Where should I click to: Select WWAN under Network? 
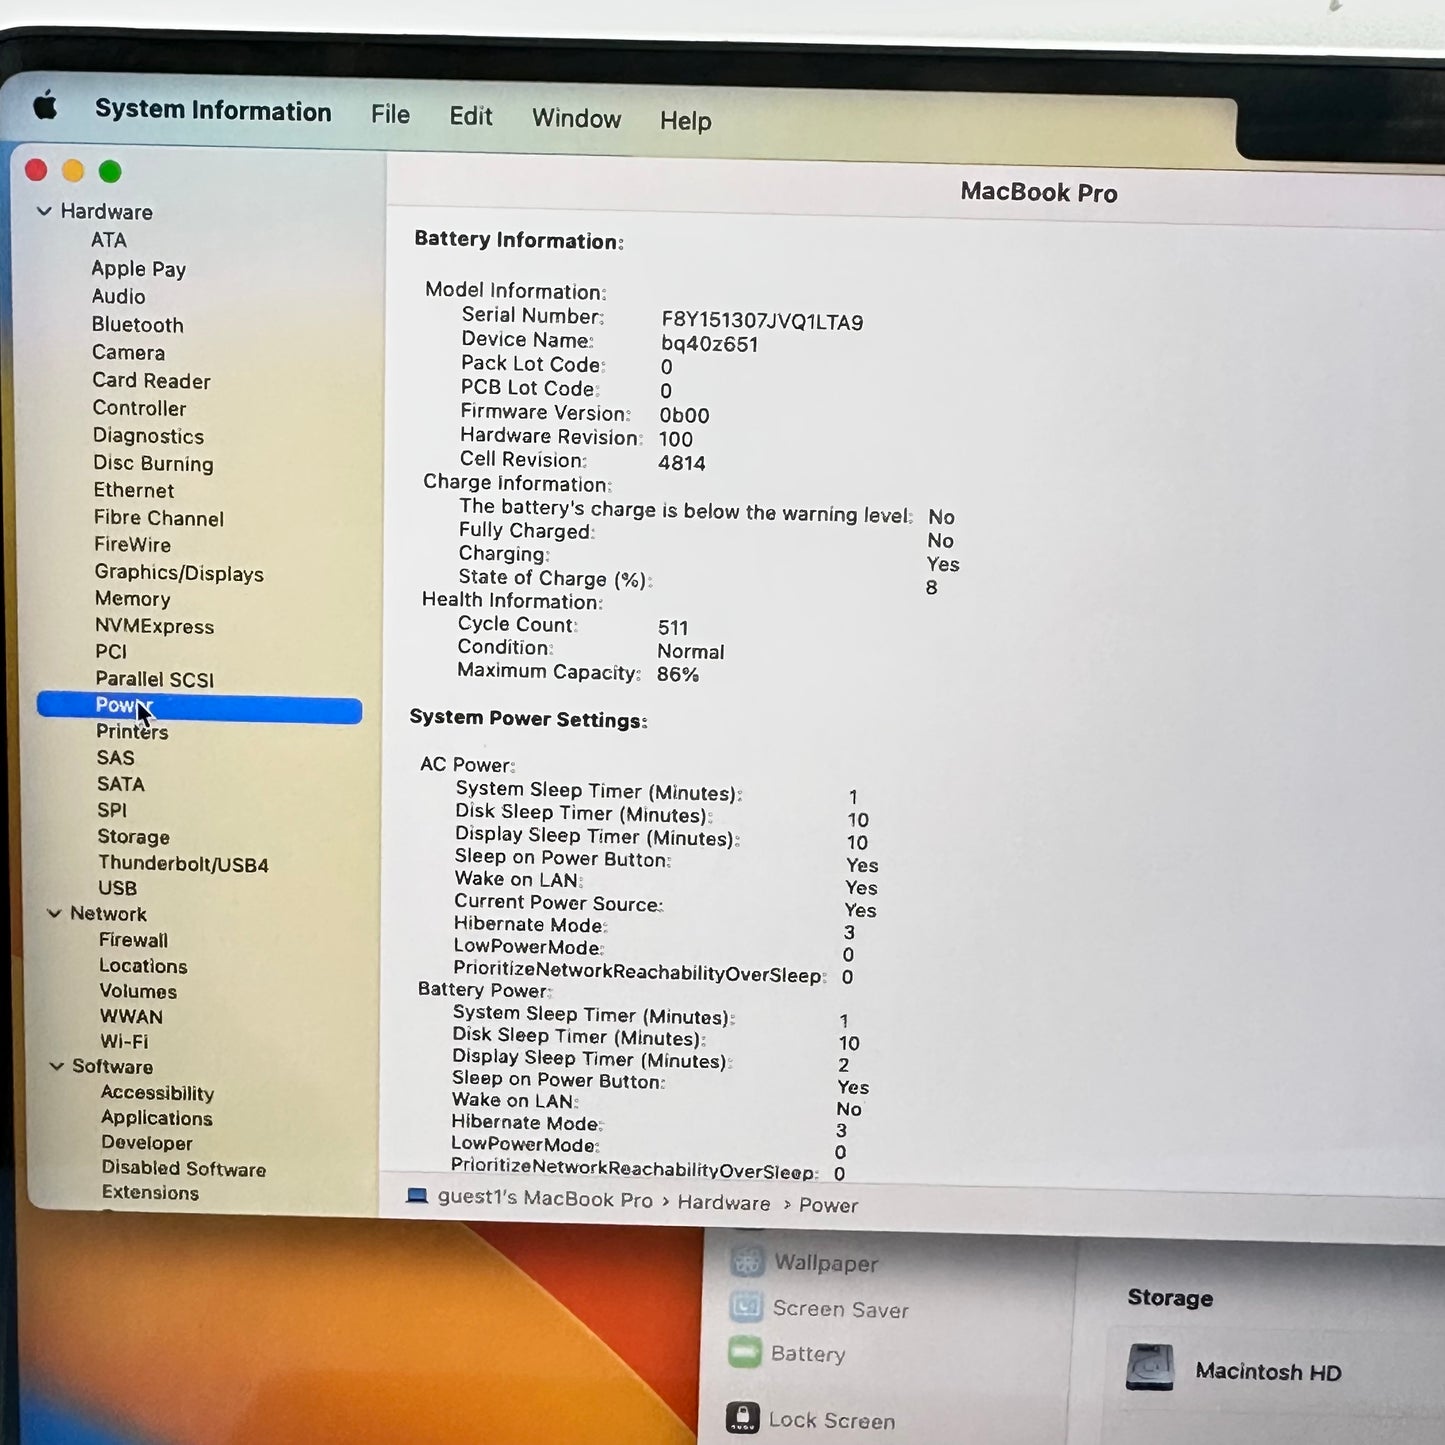coord(131,1016)
